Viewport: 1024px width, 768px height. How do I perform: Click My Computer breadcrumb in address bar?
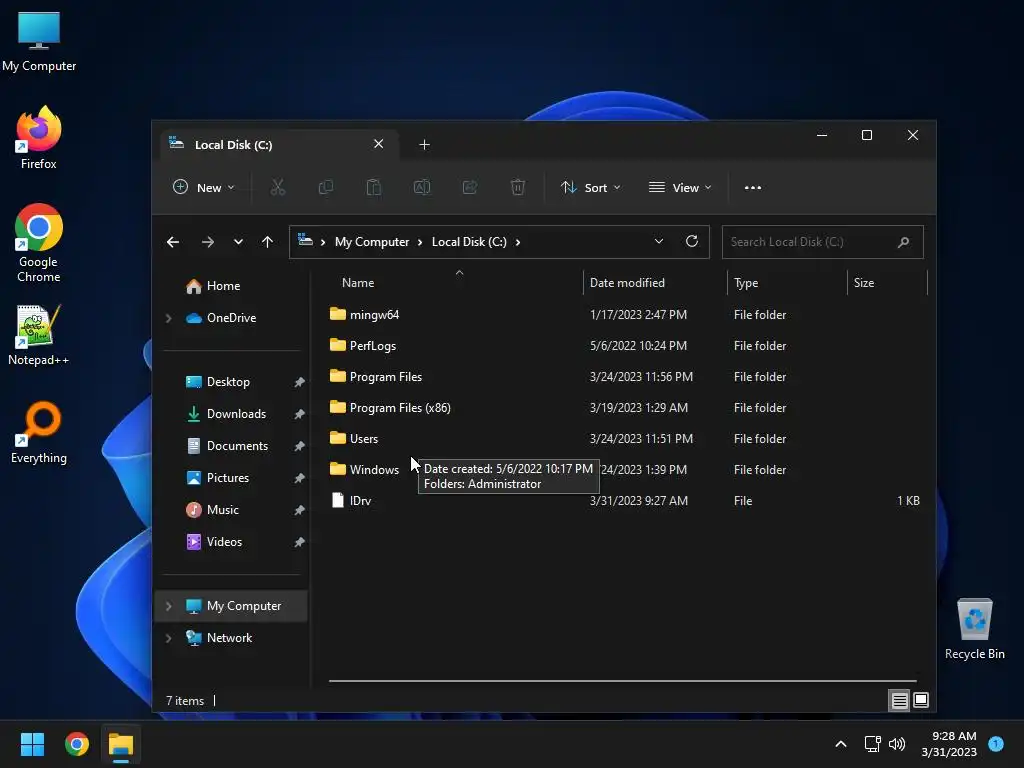point(372,242)
